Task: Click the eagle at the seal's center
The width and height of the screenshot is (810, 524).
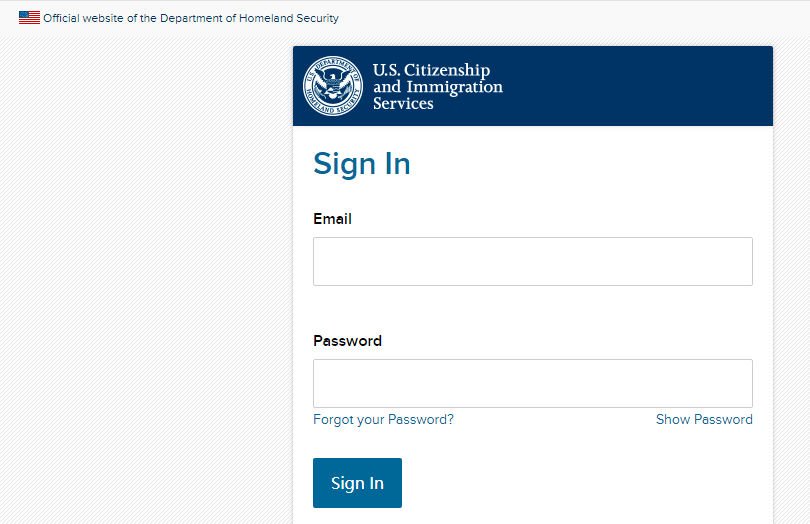Action: click(x=333, y=84)
